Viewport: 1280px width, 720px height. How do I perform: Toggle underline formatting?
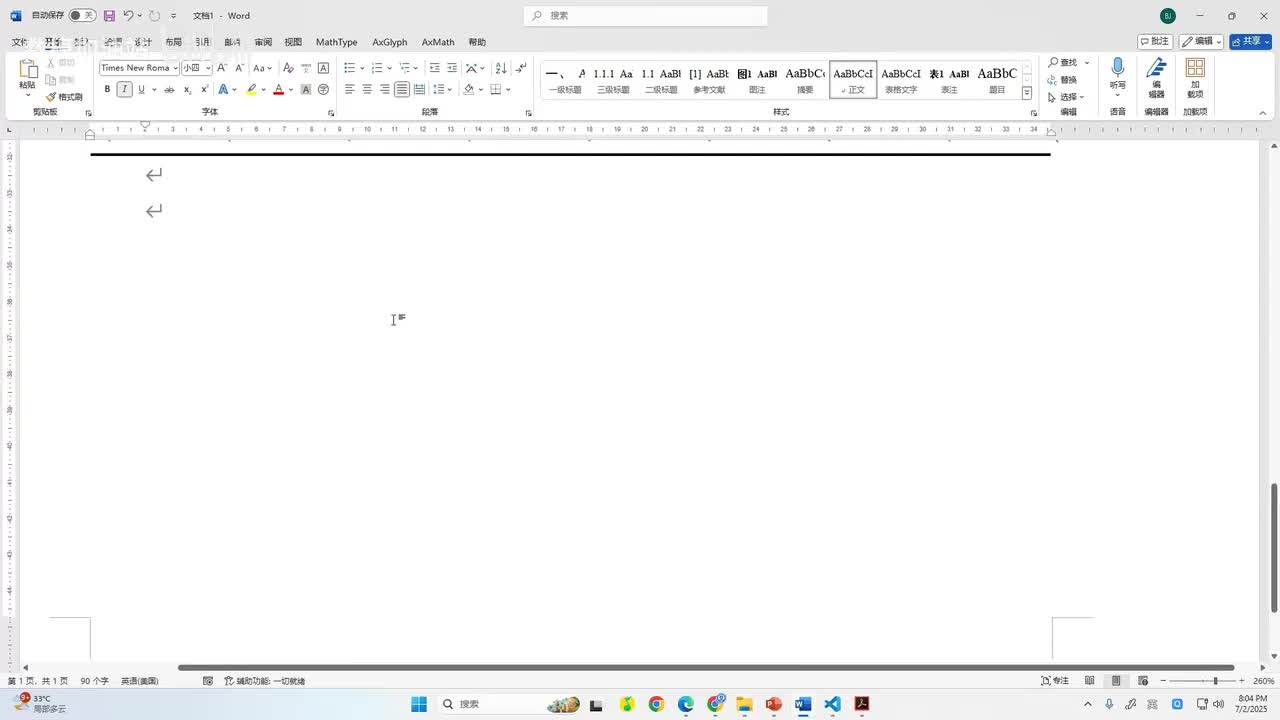point(141,90)
